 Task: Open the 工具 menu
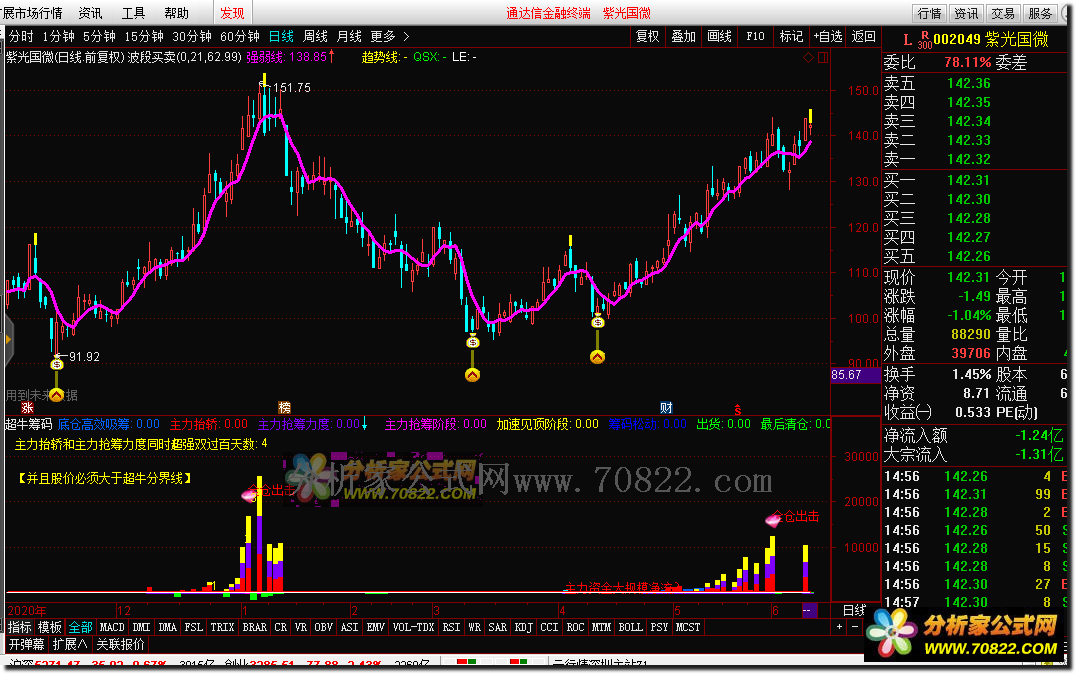[x=133, y=13]
